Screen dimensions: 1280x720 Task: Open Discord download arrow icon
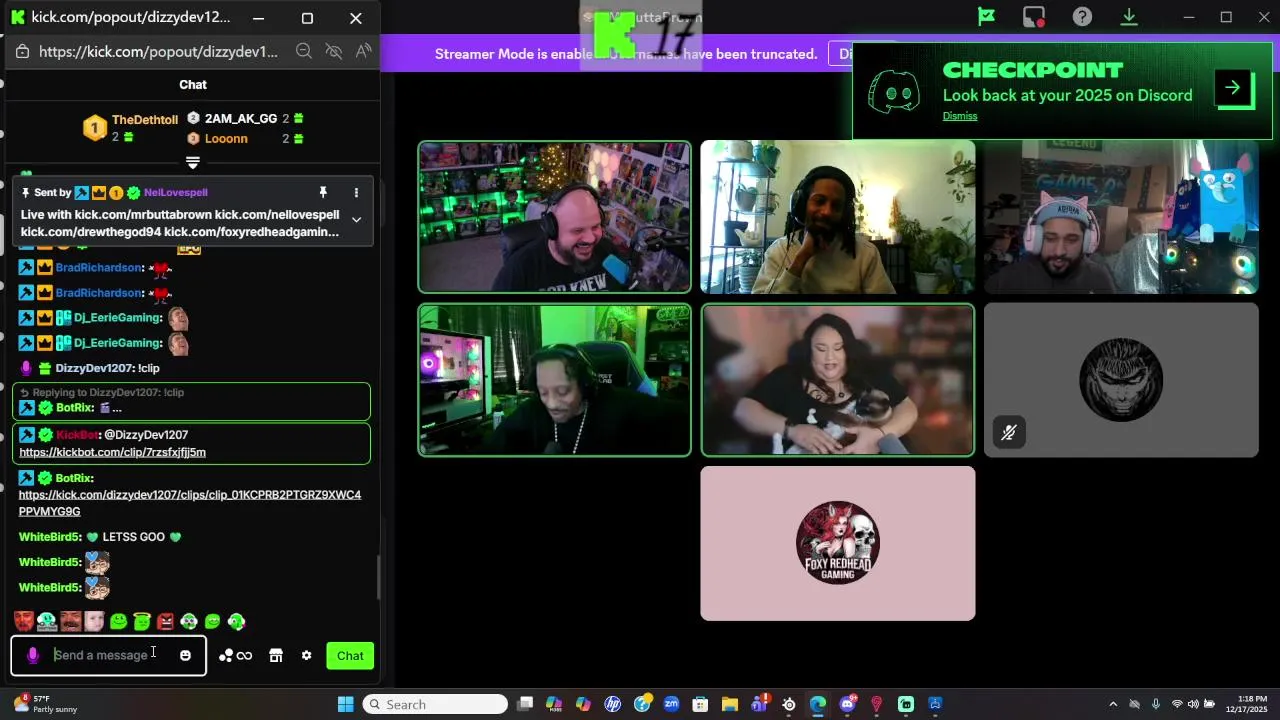[1129, 17]
